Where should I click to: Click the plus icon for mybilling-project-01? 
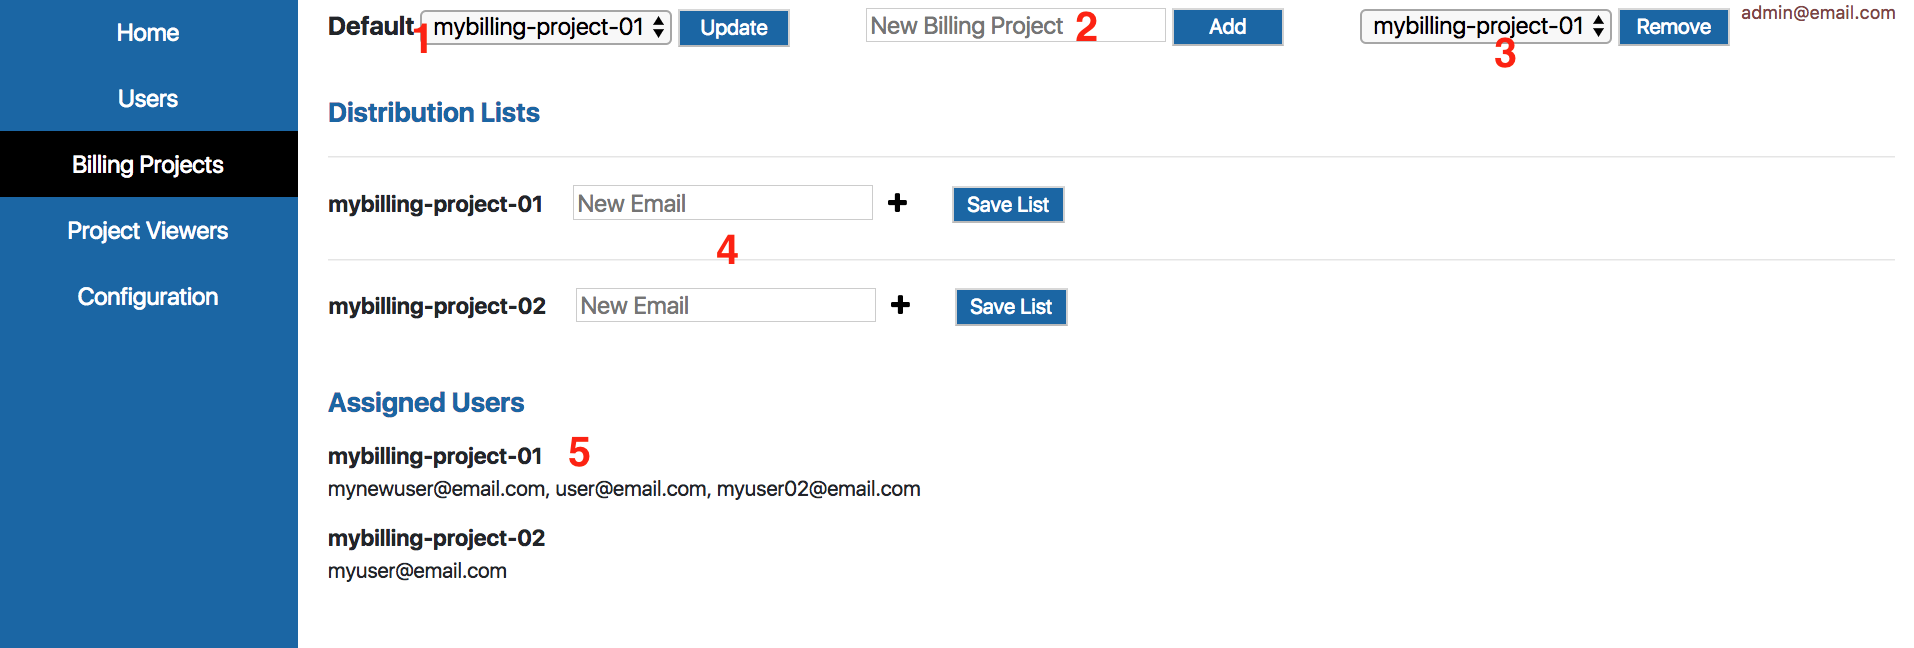897,203
